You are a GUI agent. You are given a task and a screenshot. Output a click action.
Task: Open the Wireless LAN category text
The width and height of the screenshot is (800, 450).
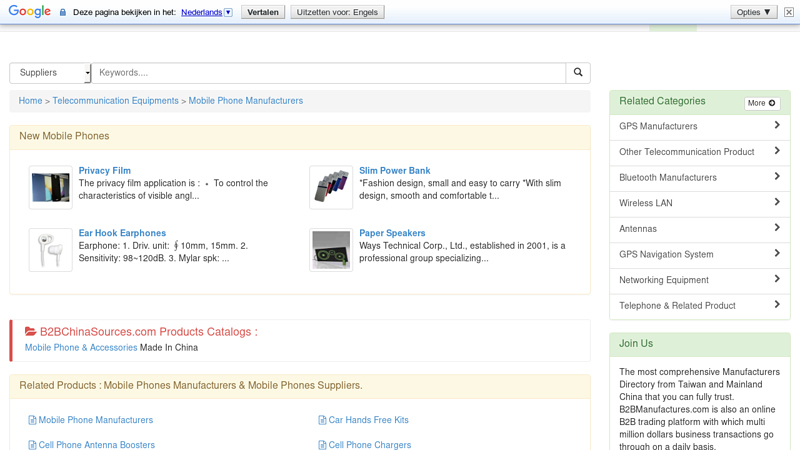645,203
